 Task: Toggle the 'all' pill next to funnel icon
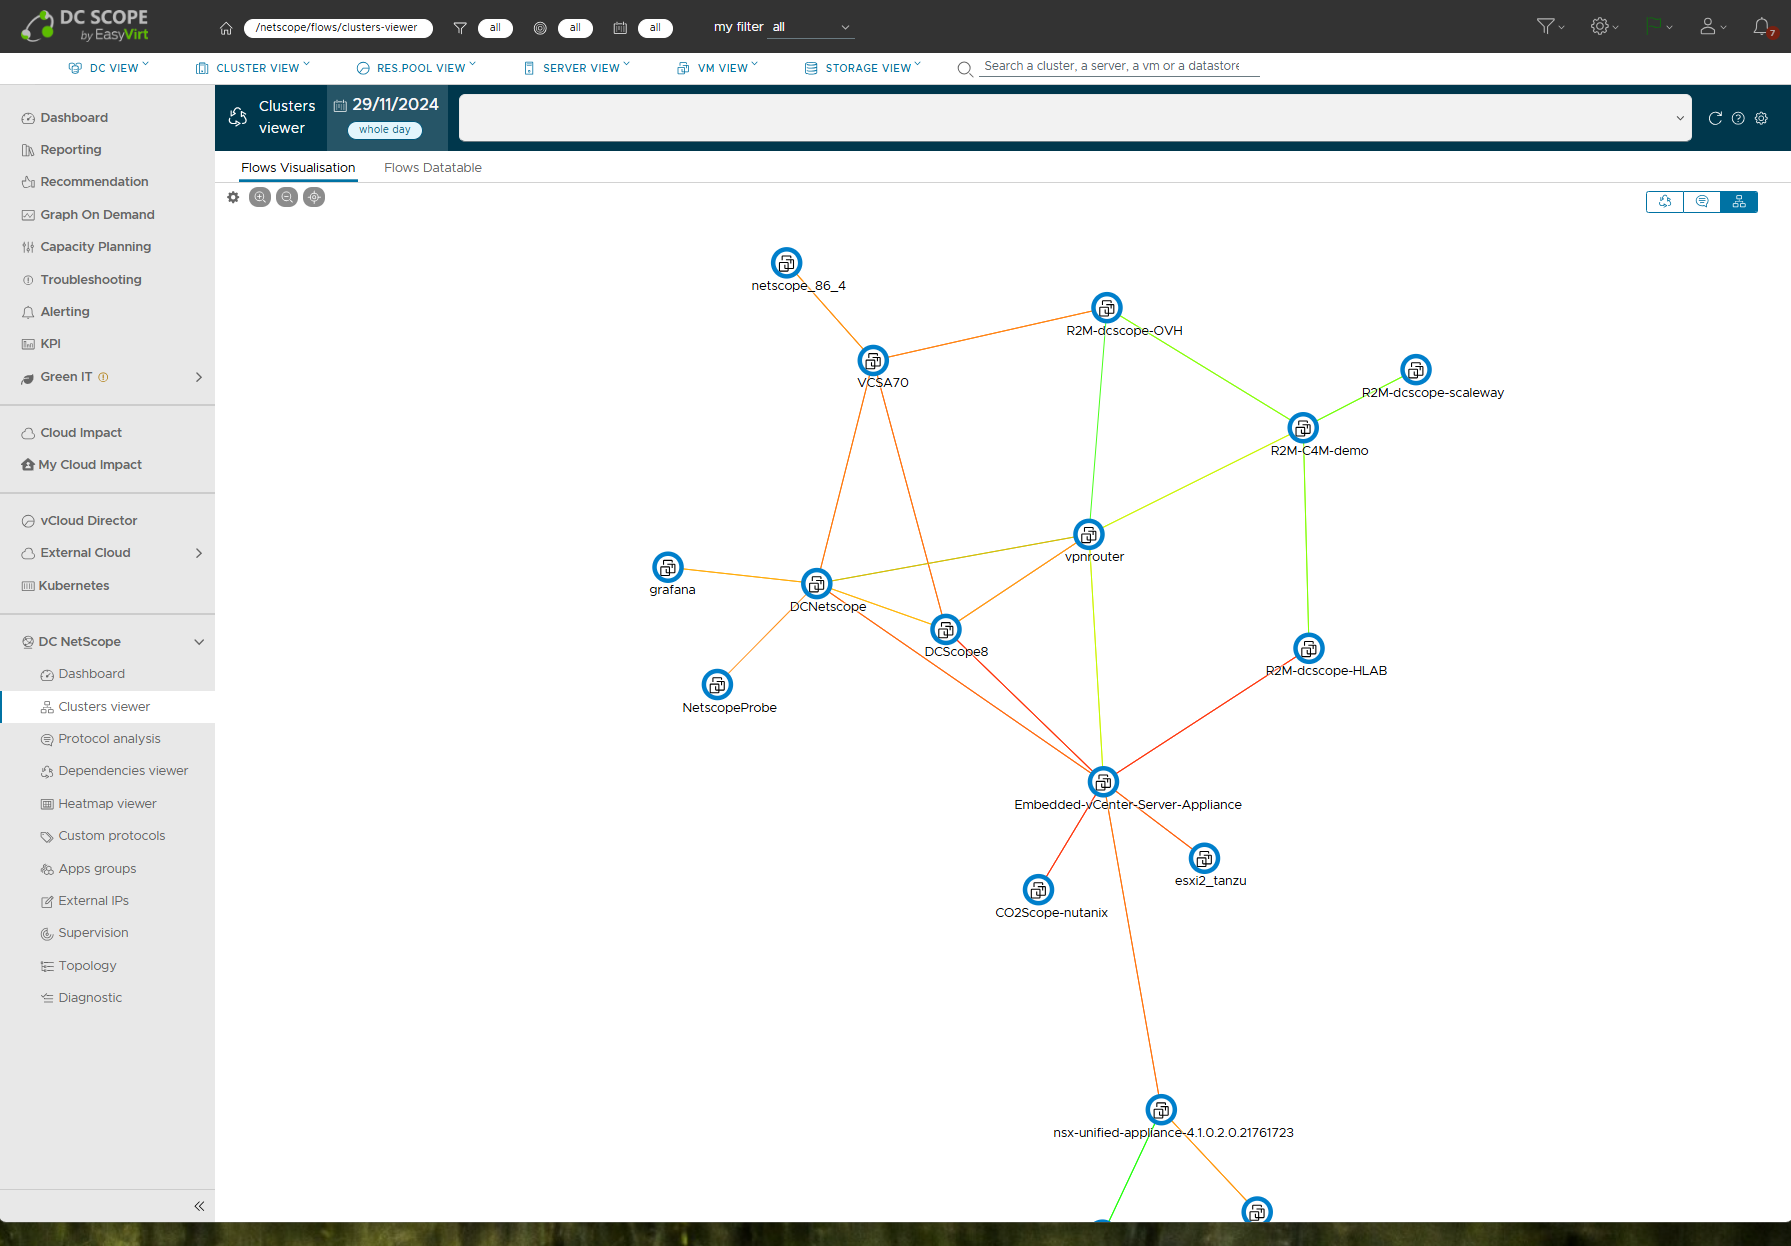(495, 28)
